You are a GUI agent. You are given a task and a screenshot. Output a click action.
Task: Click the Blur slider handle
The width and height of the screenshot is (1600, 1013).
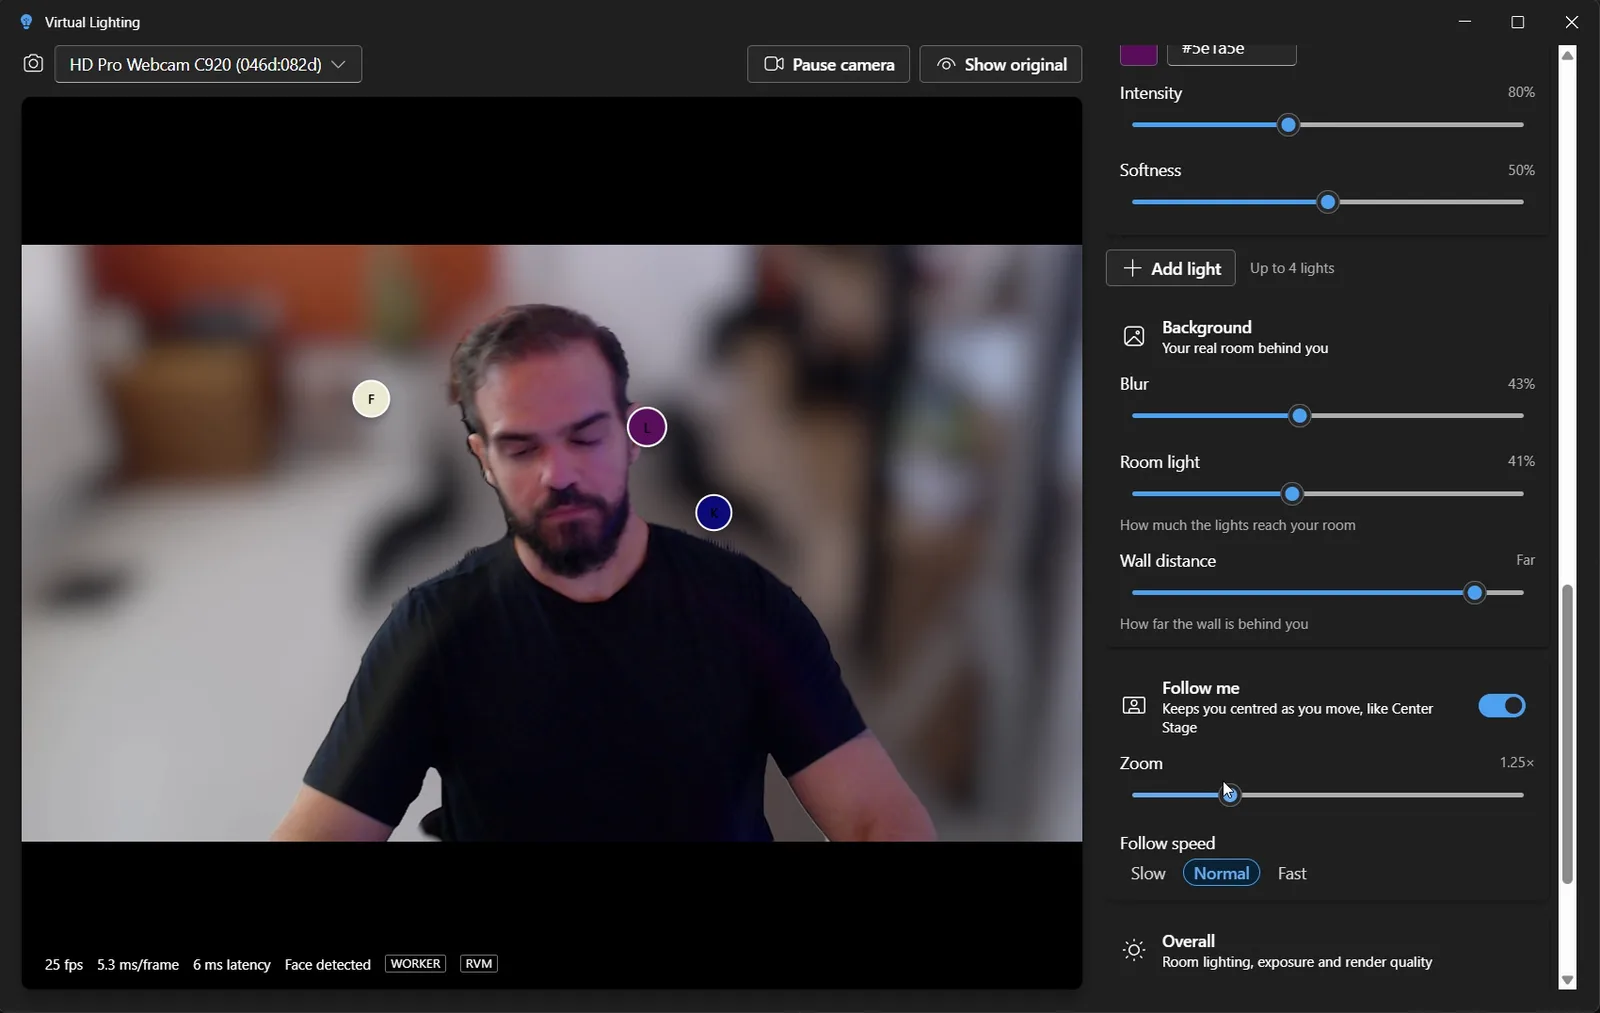1300,416
